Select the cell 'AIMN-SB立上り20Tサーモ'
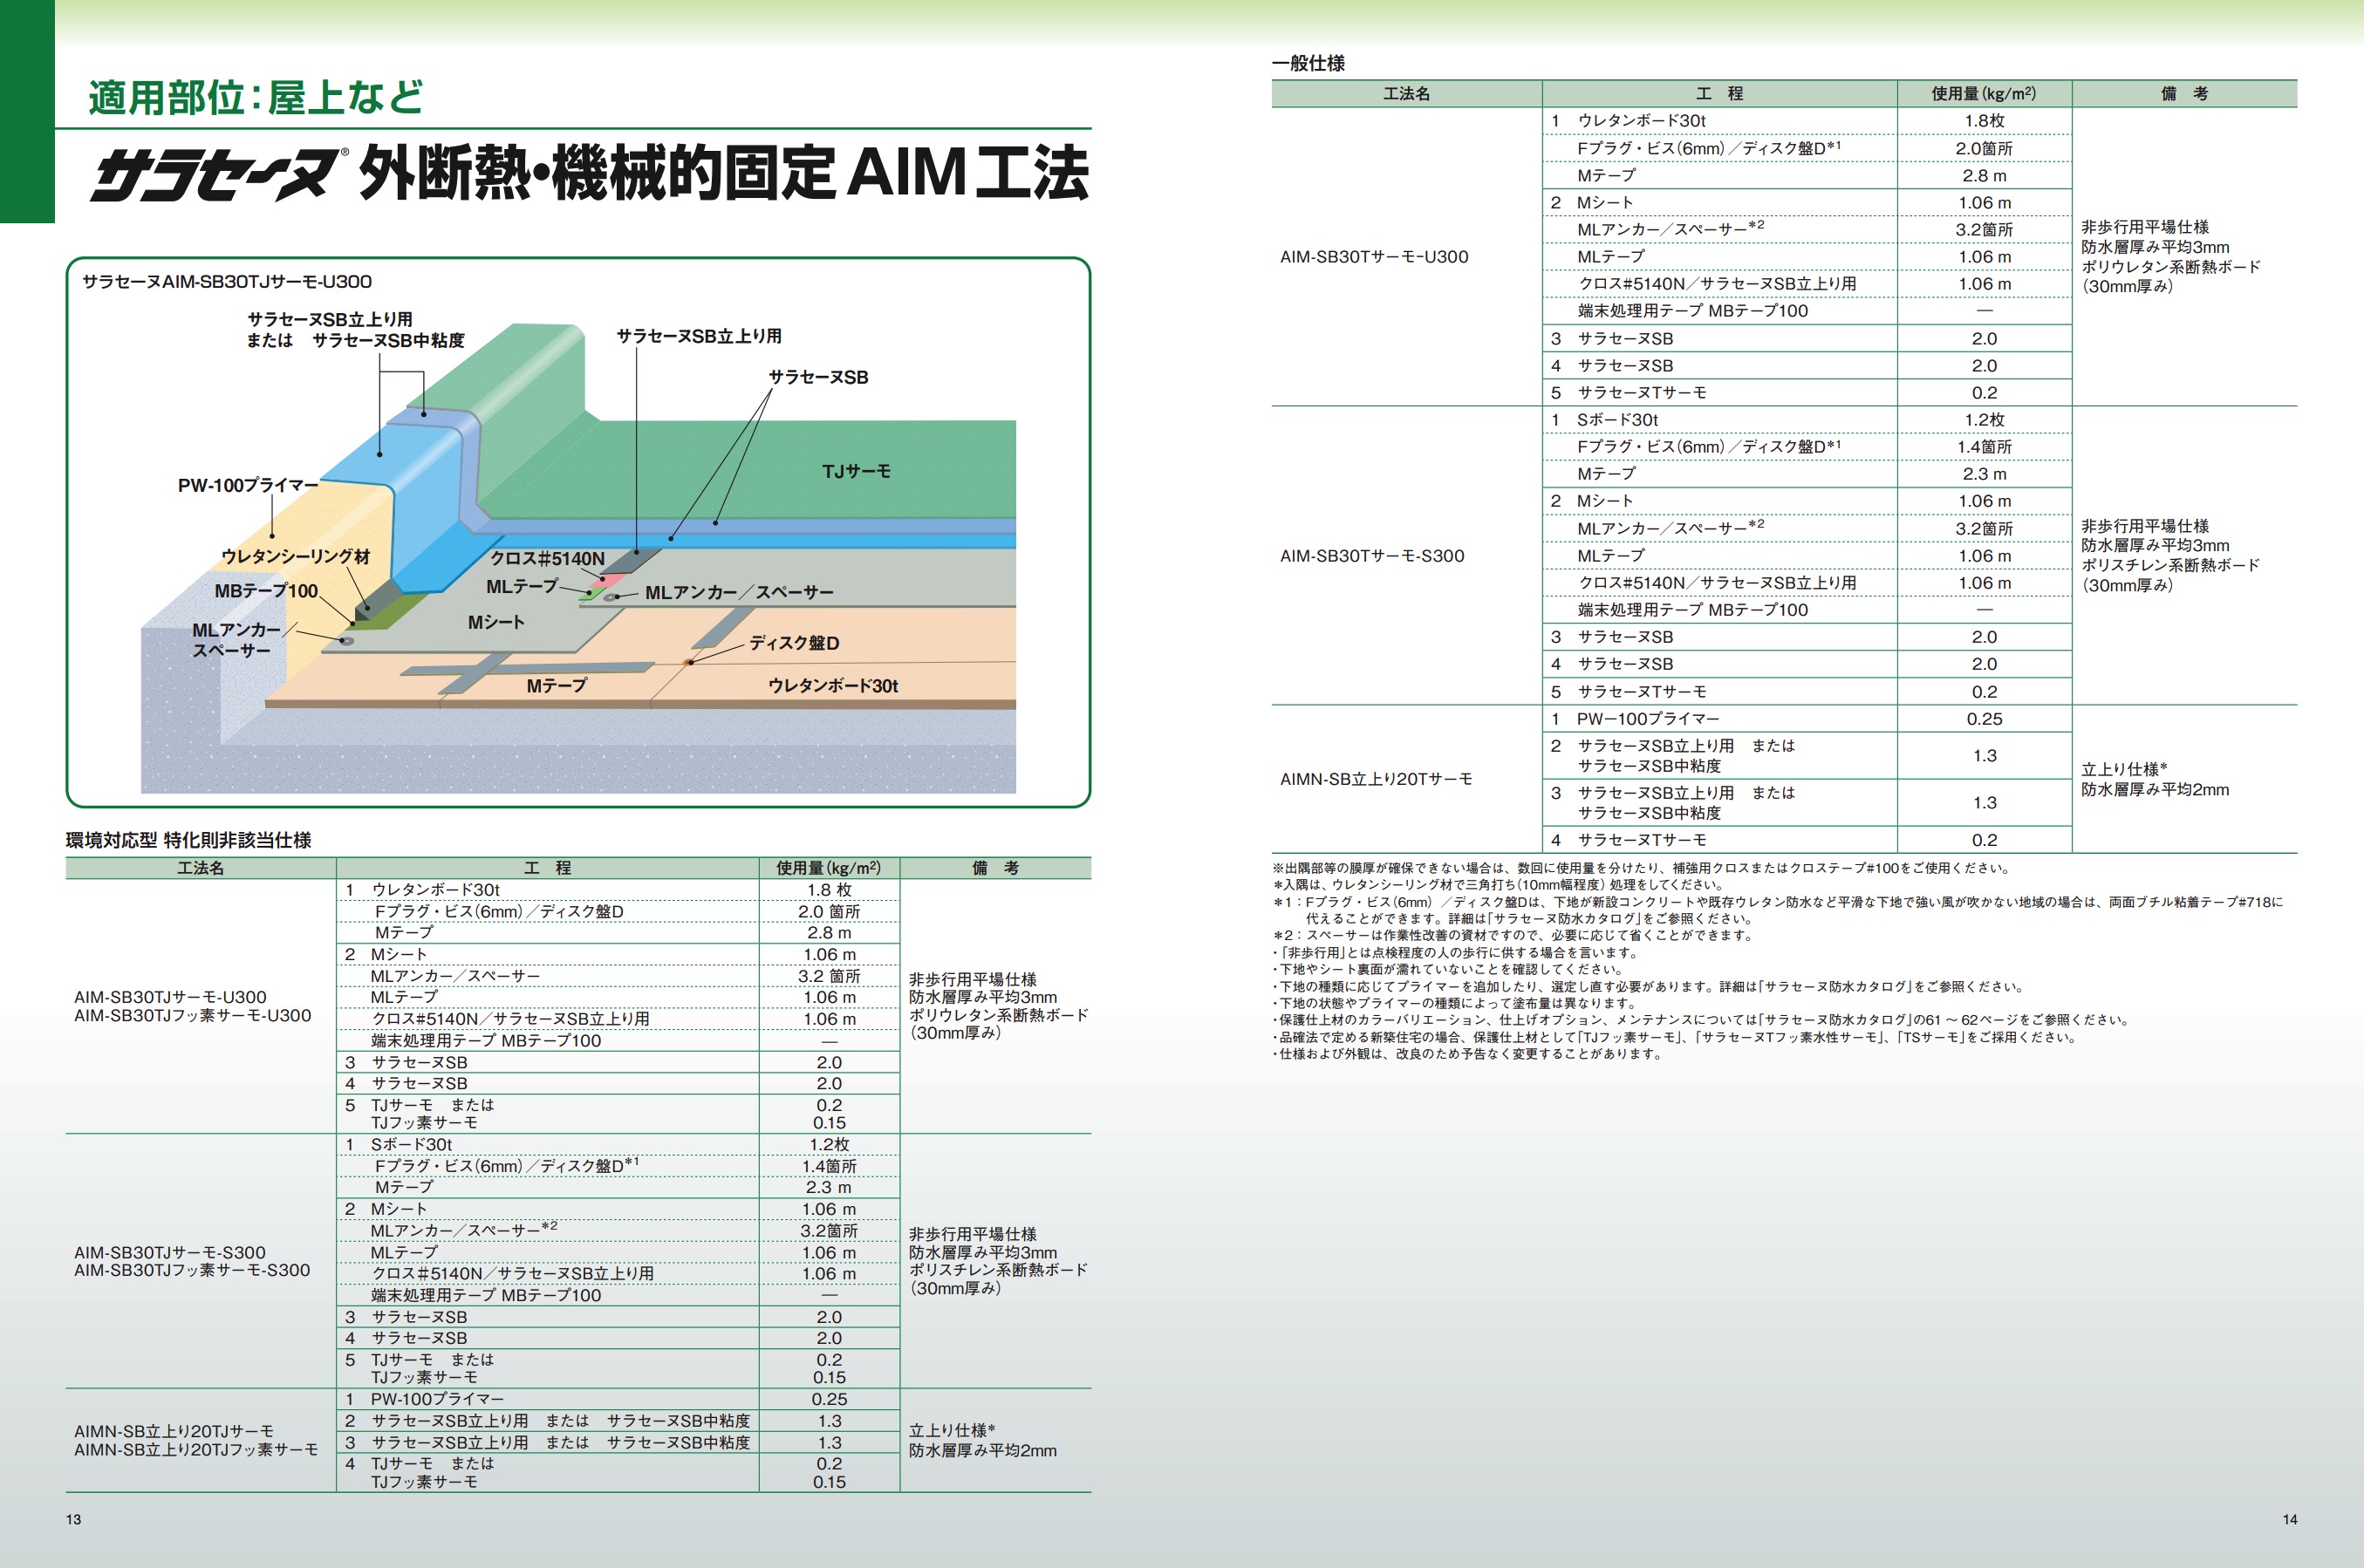This screenshot has height=1568, width=2364. (x=1376, y=779)
